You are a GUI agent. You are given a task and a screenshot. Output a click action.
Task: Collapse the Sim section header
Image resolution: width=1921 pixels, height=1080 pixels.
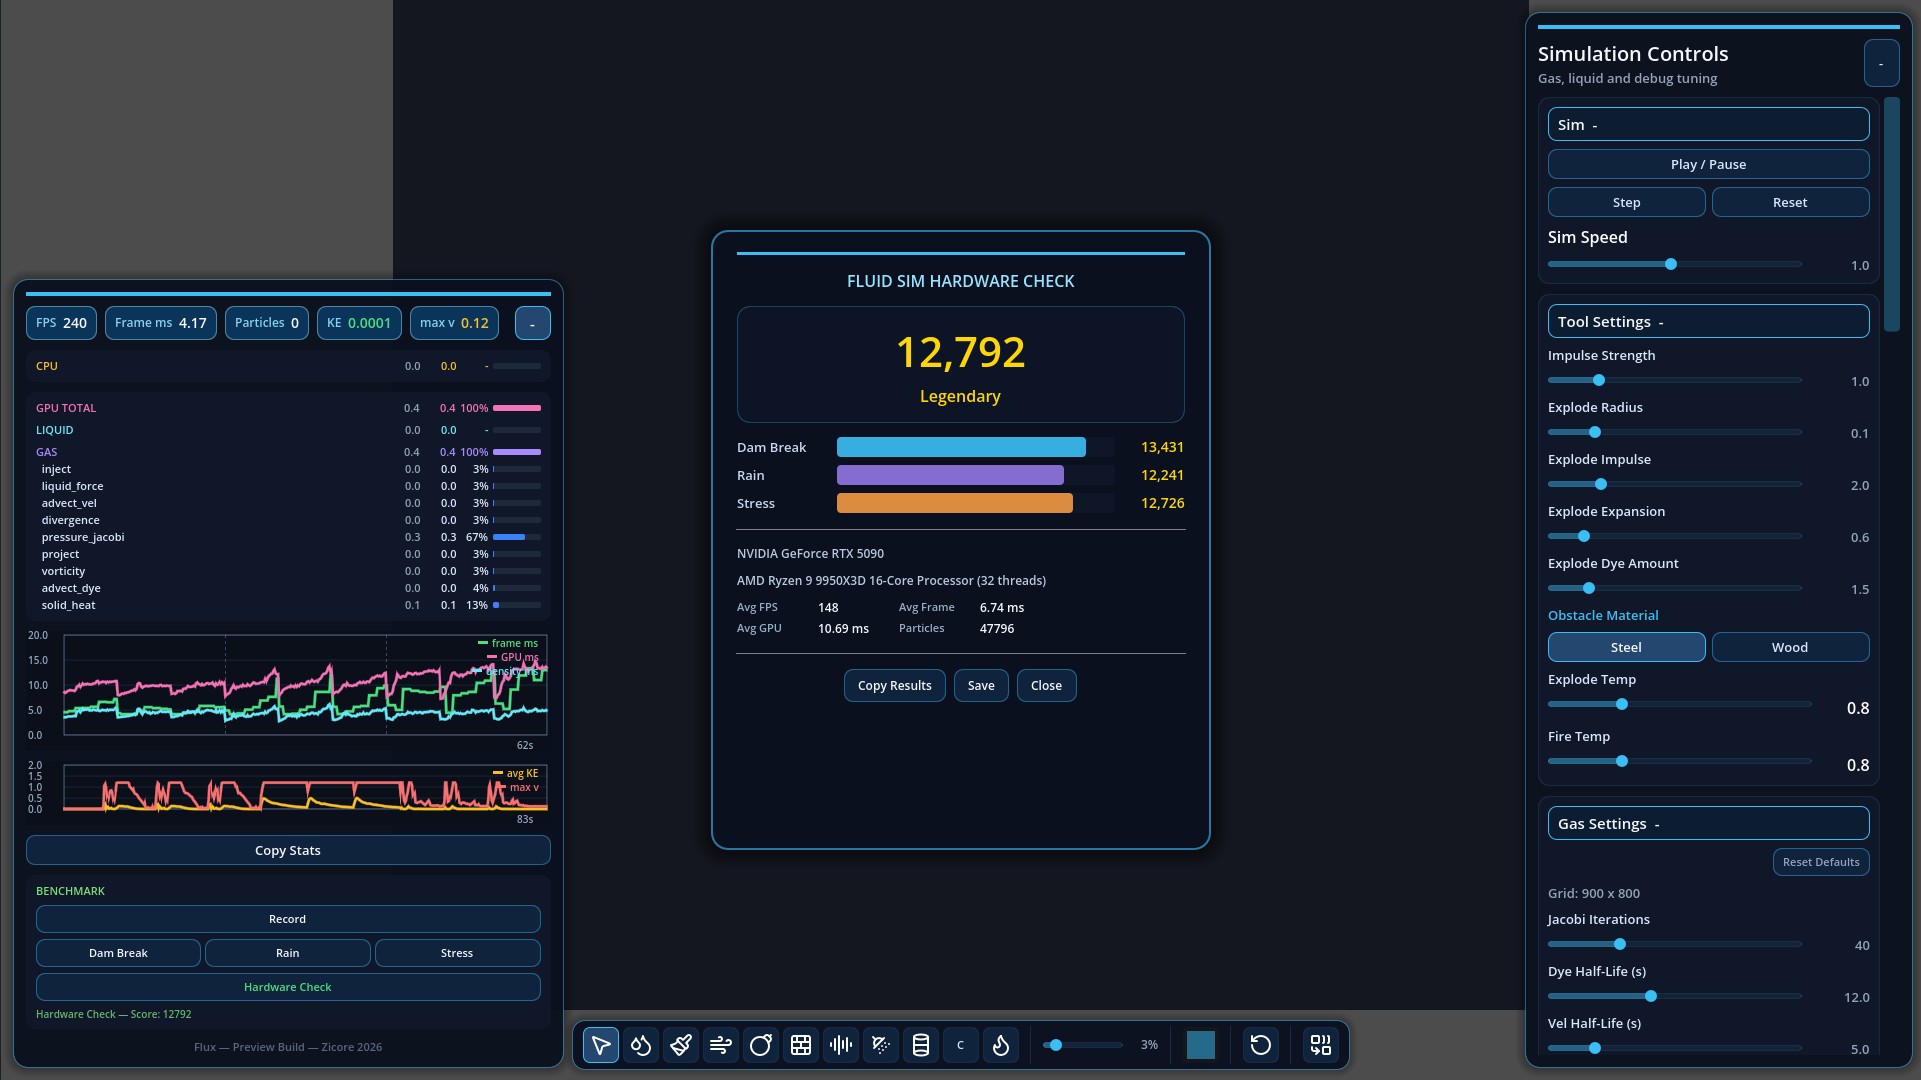(x=1708, y=125)
